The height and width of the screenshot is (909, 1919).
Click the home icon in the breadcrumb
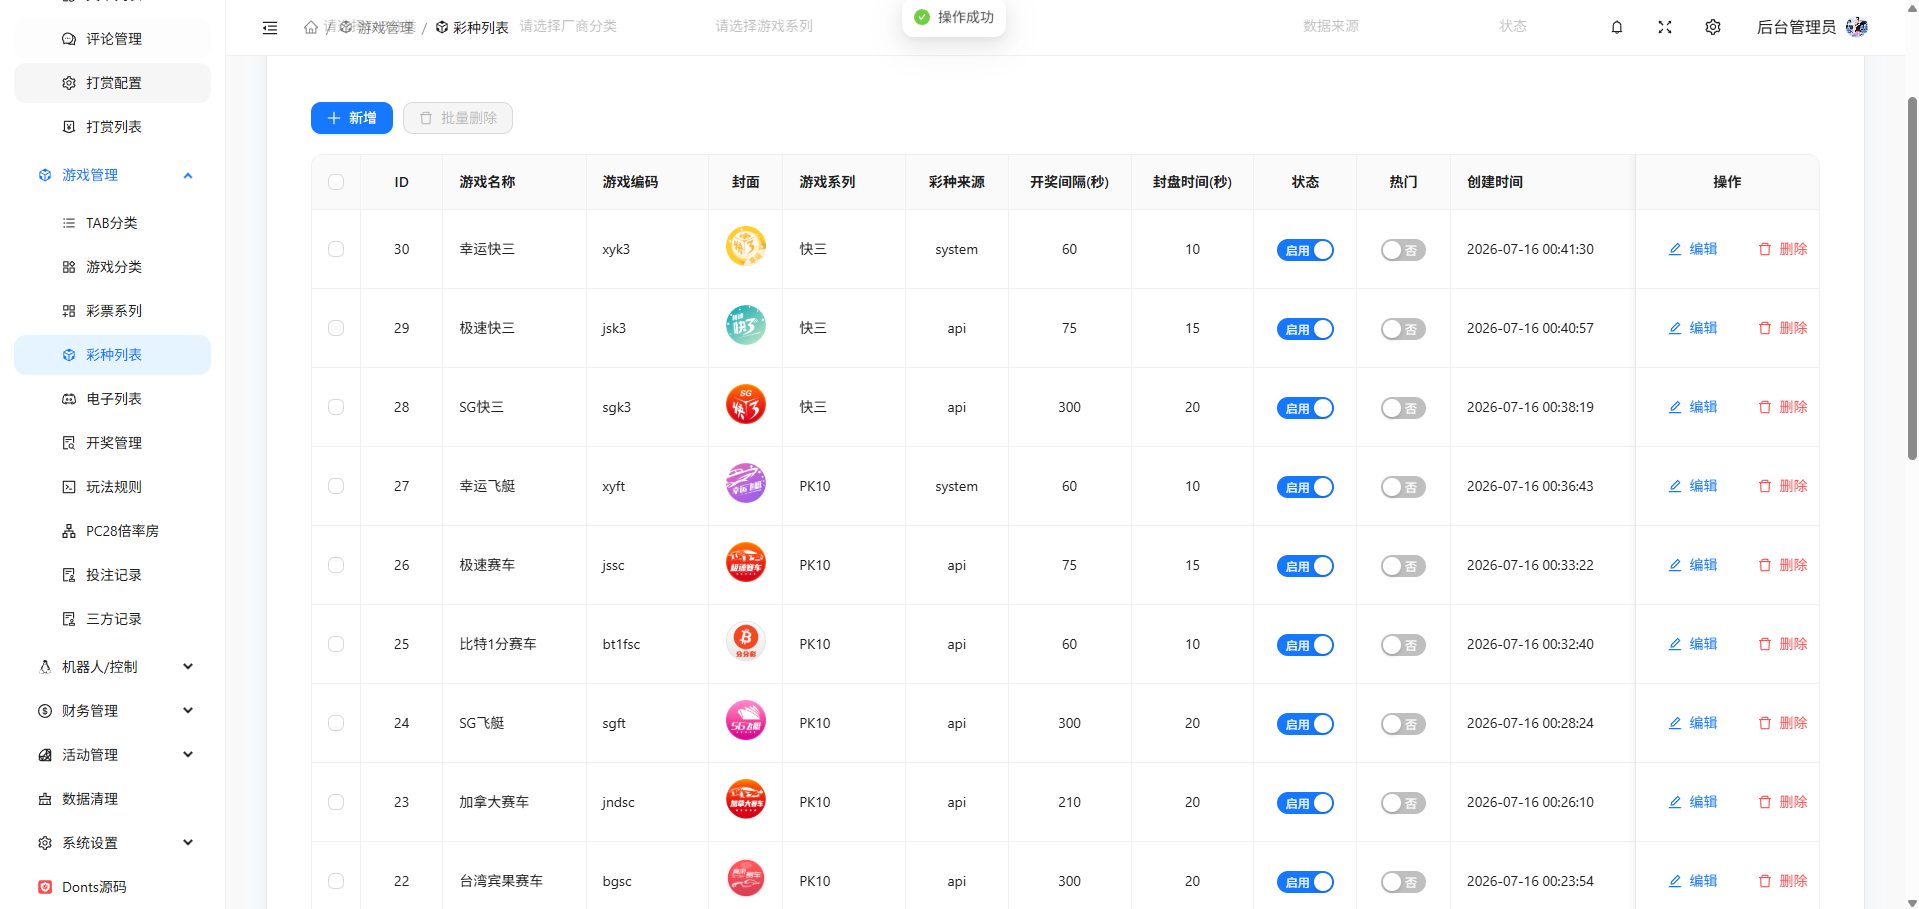(311, 28)
